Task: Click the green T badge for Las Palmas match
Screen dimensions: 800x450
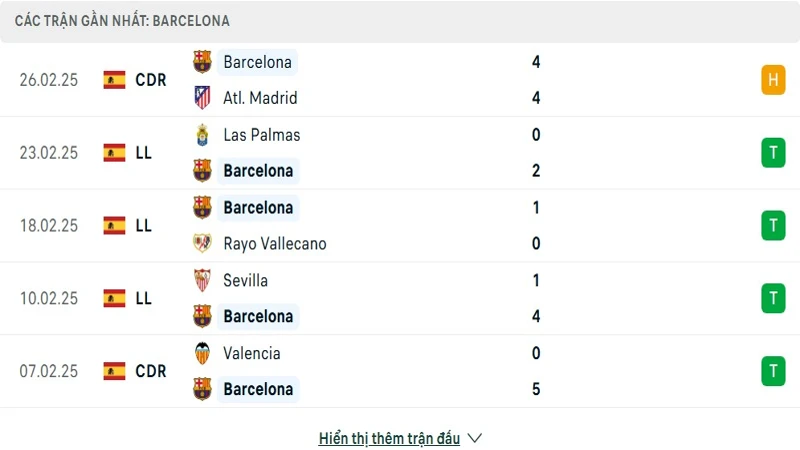Action: coord(772,153)
